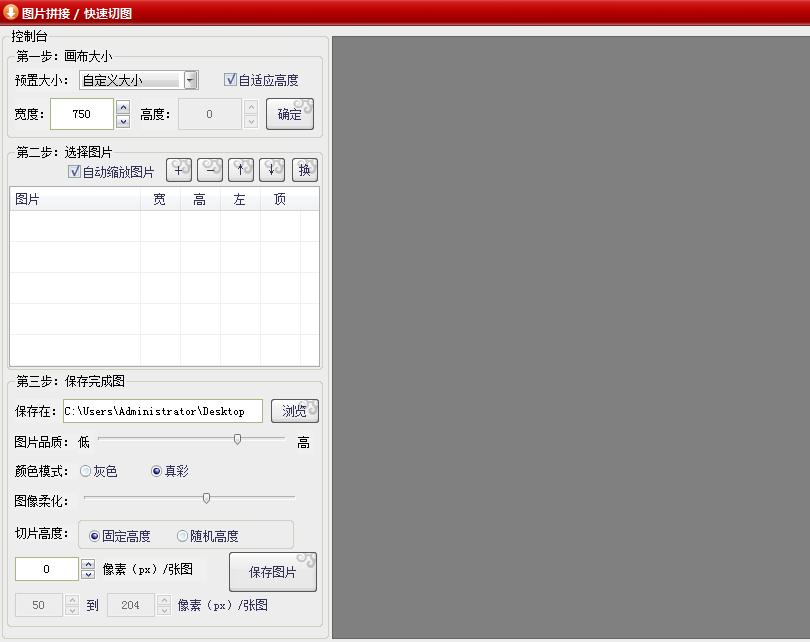This screenshot has height=642, width=810.
Task: Increase the 50 minimum random height spinner
Action: point(72,600)
